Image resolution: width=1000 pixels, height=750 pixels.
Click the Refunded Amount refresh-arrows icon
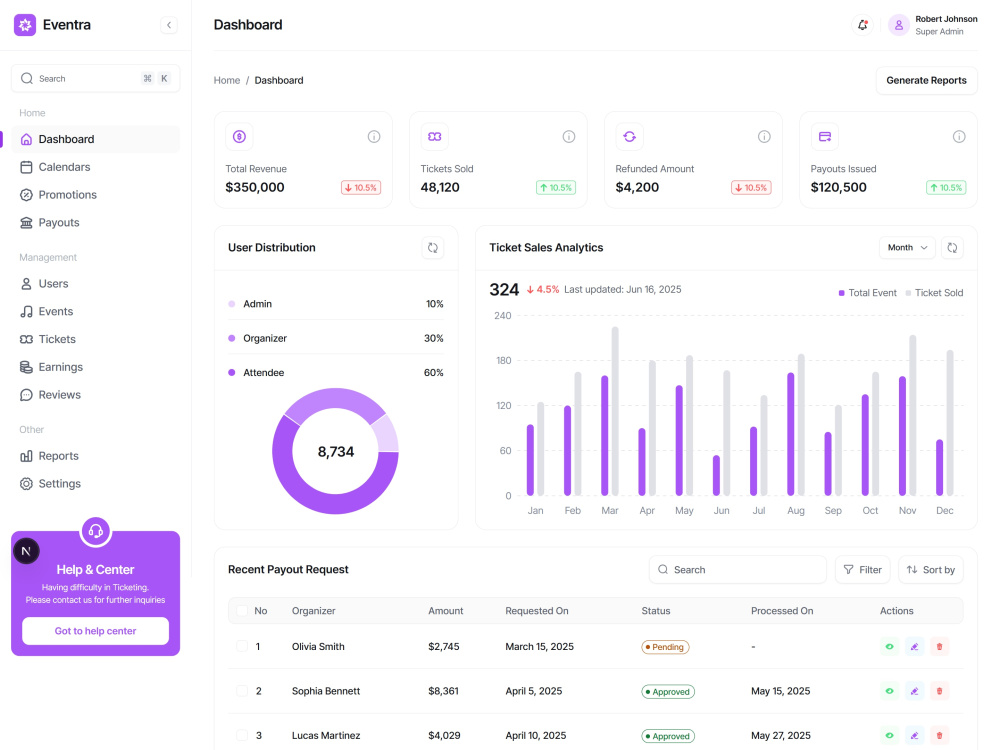629,136
